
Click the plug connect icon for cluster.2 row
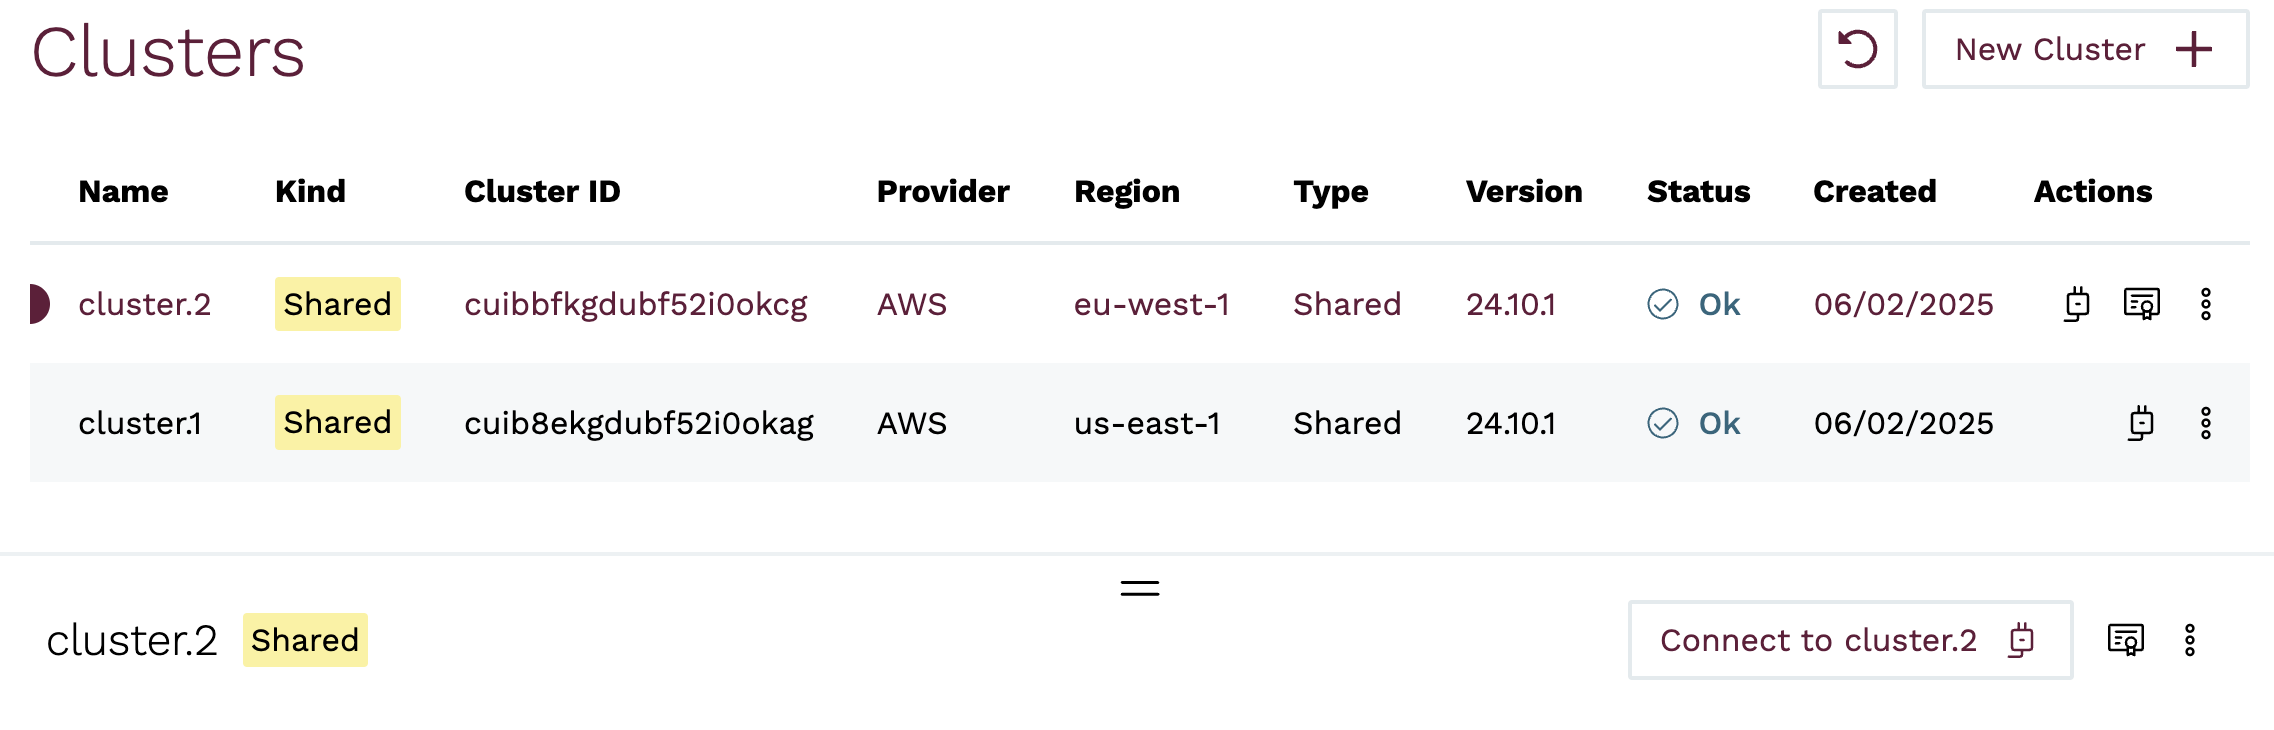pos(2077,304)
